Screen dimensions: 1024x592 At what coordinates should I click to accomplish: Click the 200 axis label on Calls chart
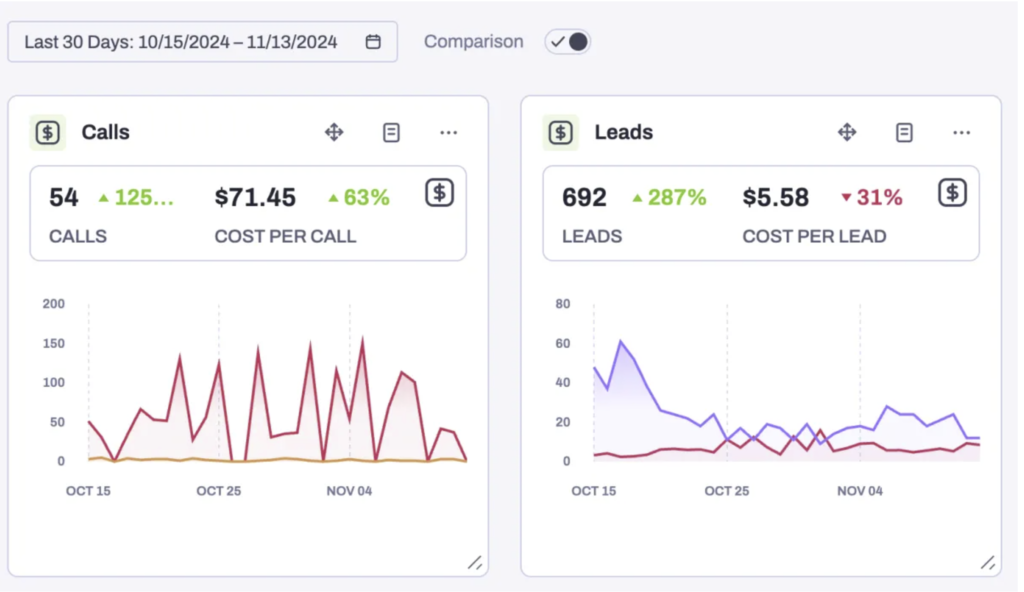(54, 304)
